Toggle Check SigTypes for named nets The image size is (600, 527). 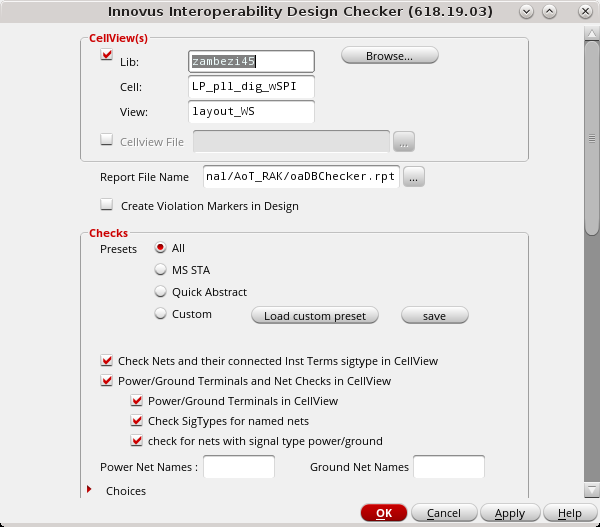tap(137, 420)
